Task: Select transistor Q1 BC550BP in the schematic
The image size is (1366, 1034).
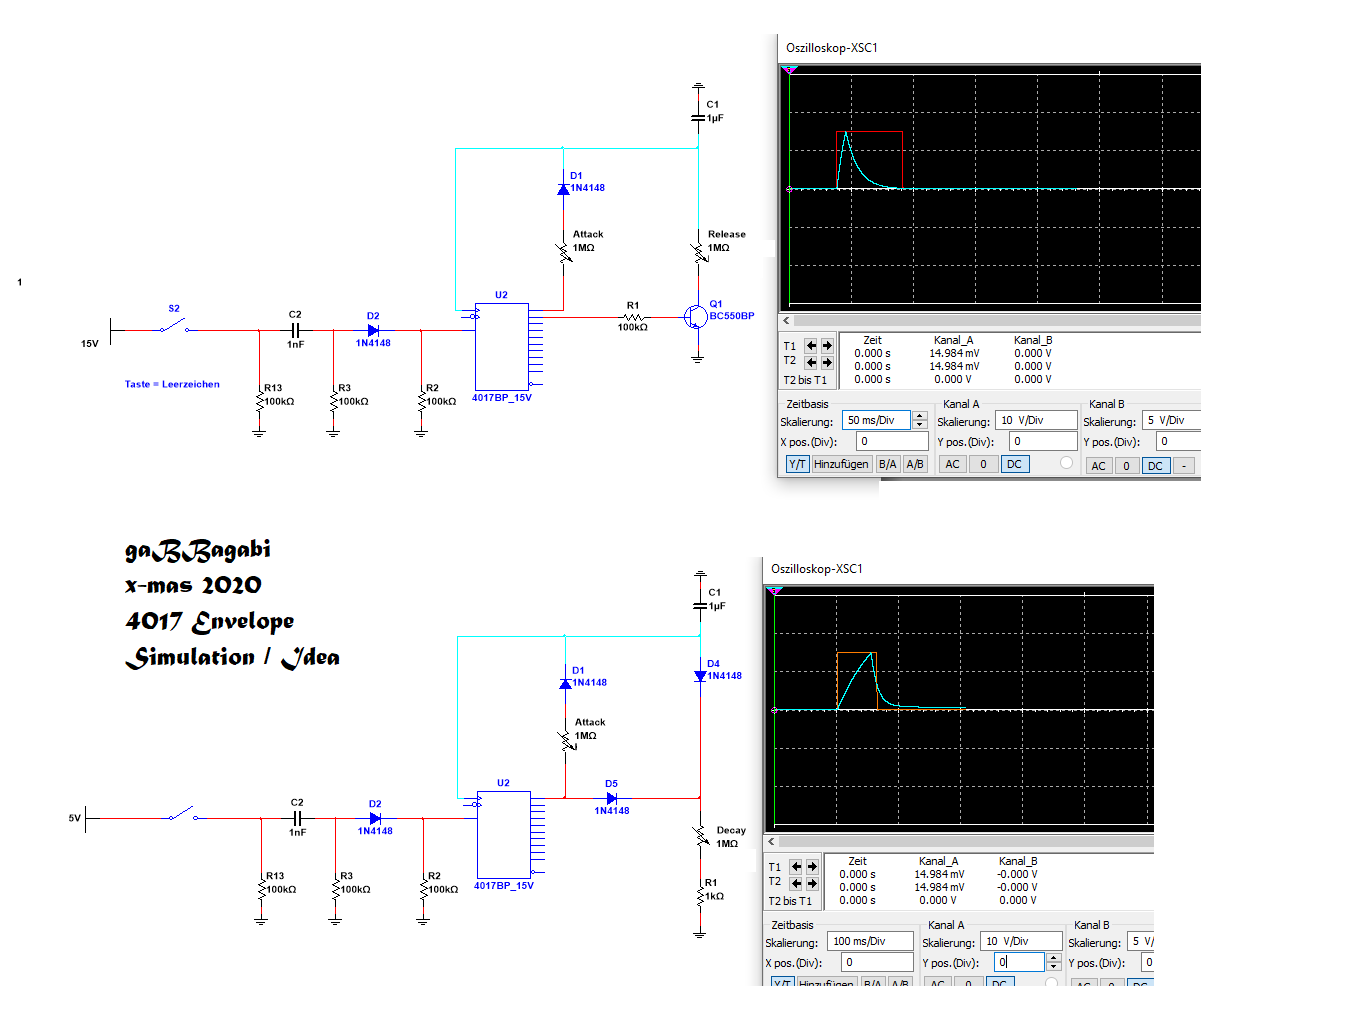Action: click(x=695, y=317)
